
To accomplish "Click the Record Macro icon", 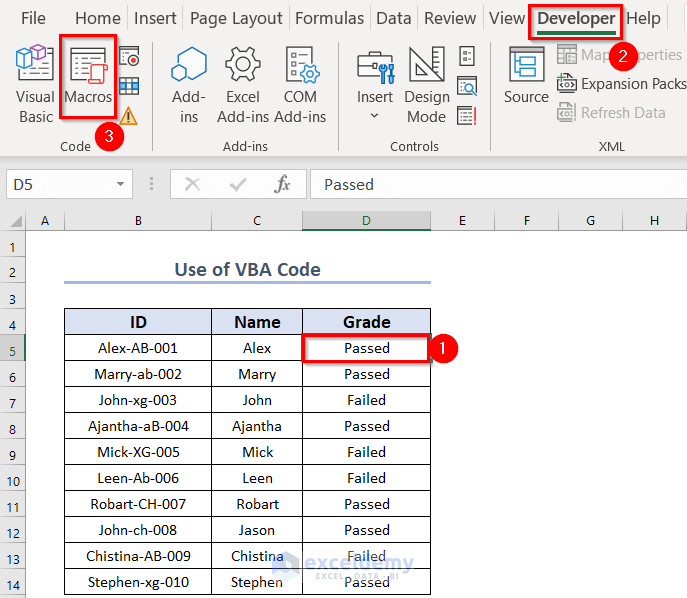I will click(x=129, y=56).
